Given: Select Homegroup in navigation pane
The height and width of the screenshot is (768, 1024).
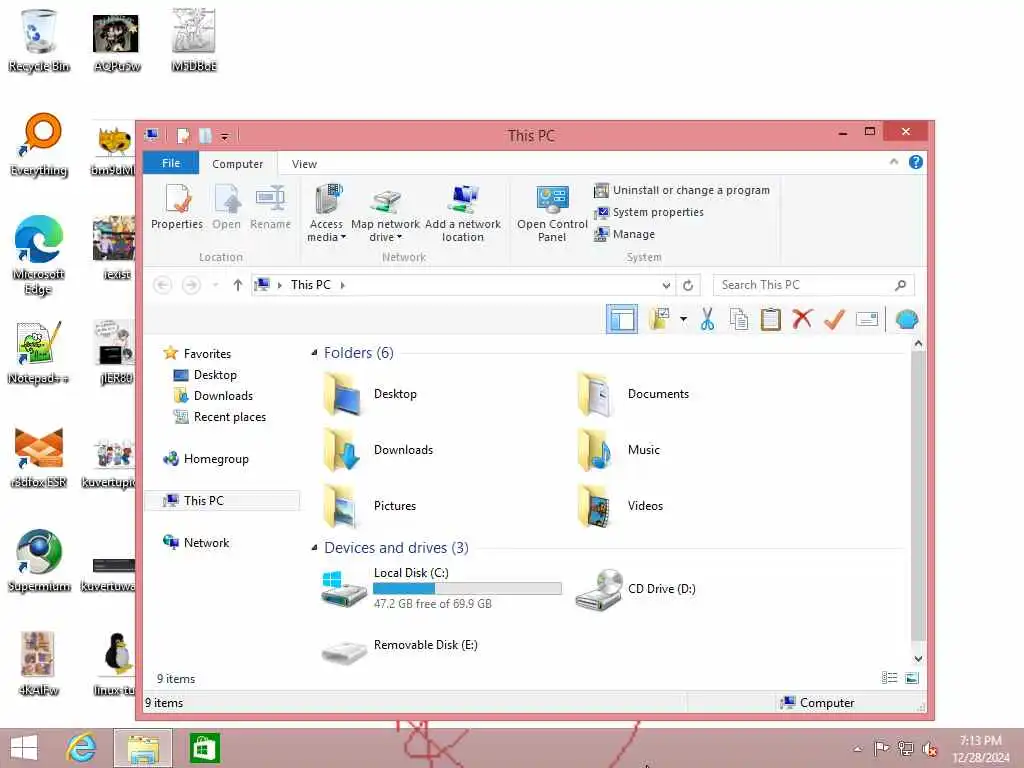Looking at the screenshot, I should 216,458.
